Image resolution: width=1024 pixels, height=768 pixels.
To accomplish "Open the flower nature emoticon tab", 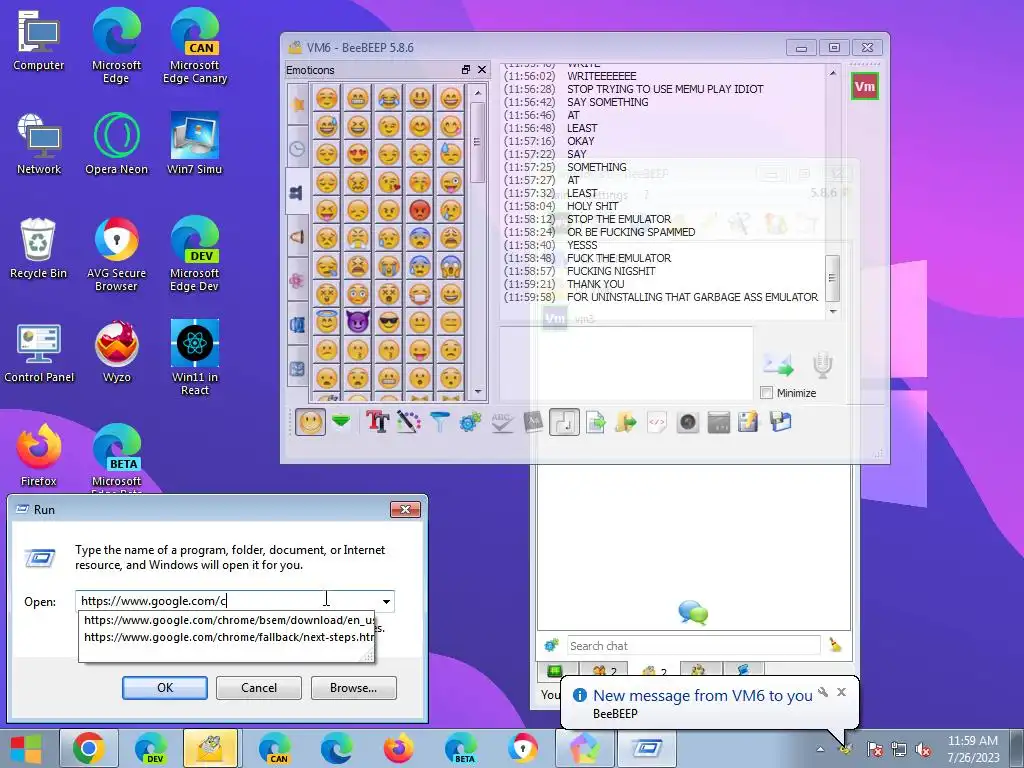I will (297, 281).
